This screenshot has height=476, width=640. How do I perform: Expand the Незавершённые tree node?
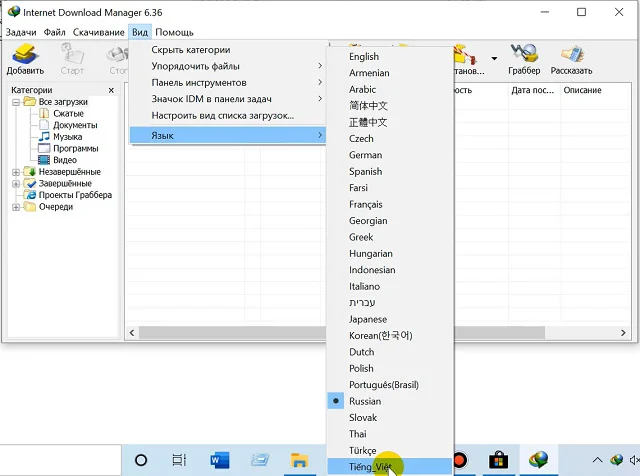tap(16, 172)
